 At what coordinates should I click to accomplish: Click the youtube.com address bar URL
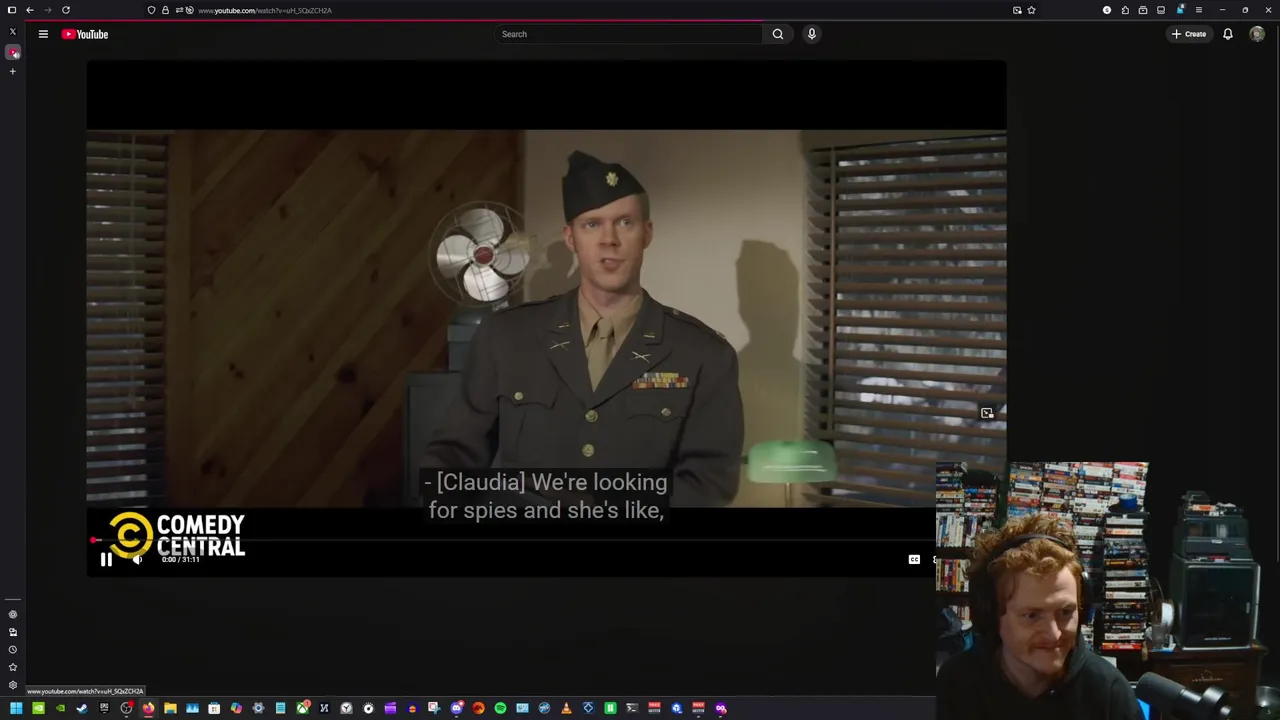(x=265, y=10)
